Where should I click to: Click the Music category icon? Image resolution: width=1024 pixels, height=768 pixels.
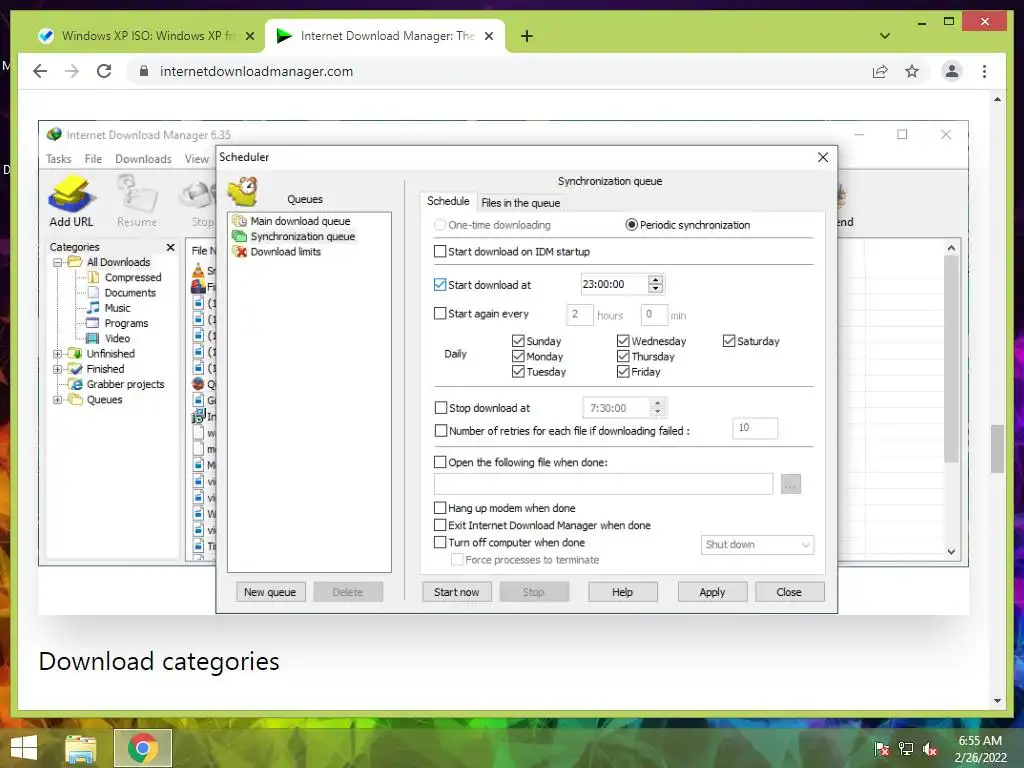tap(93, 308)
